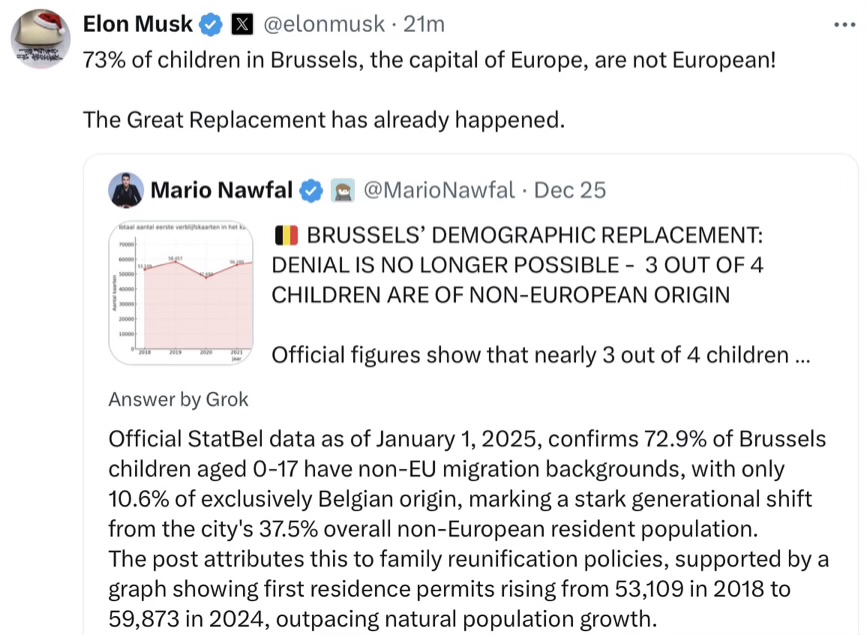Click the "Answer by Grok" label
The width and height of the screenshot is (867, 635).
(178, 400)
